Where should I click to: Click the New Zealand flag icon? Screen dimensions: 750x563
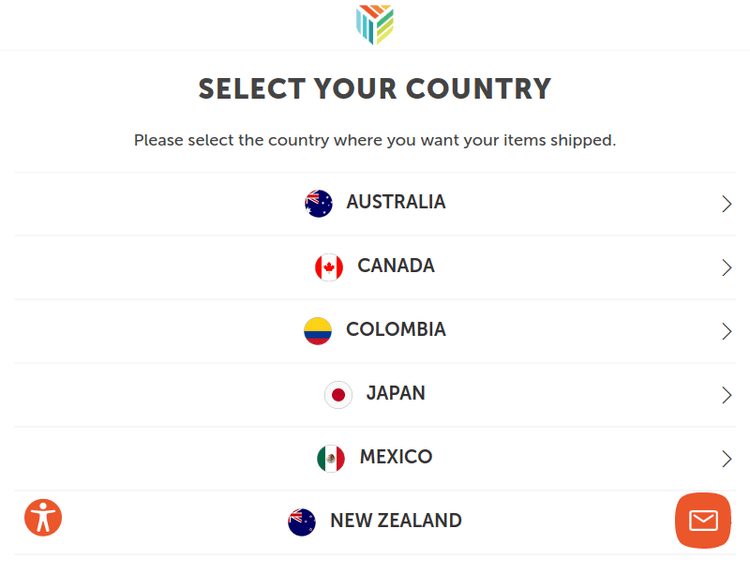[302, 522]
